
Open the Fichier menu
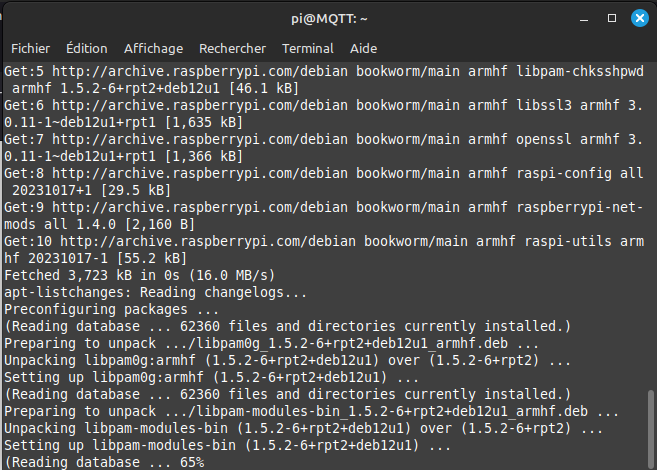click(x=30, y=48)
